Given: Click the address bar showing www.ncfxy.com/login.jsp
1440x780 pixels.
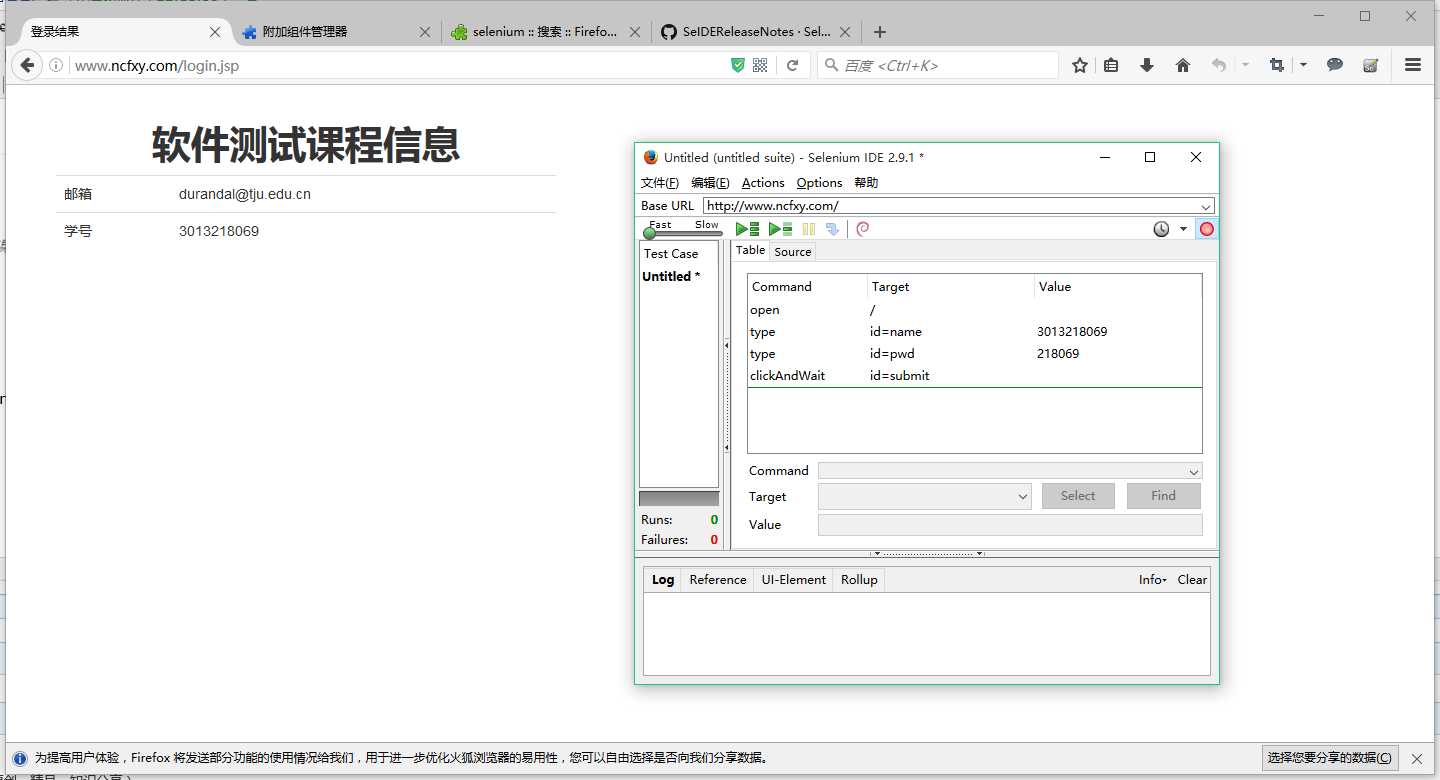Looking at the screenshot, I should click(400, 66).
